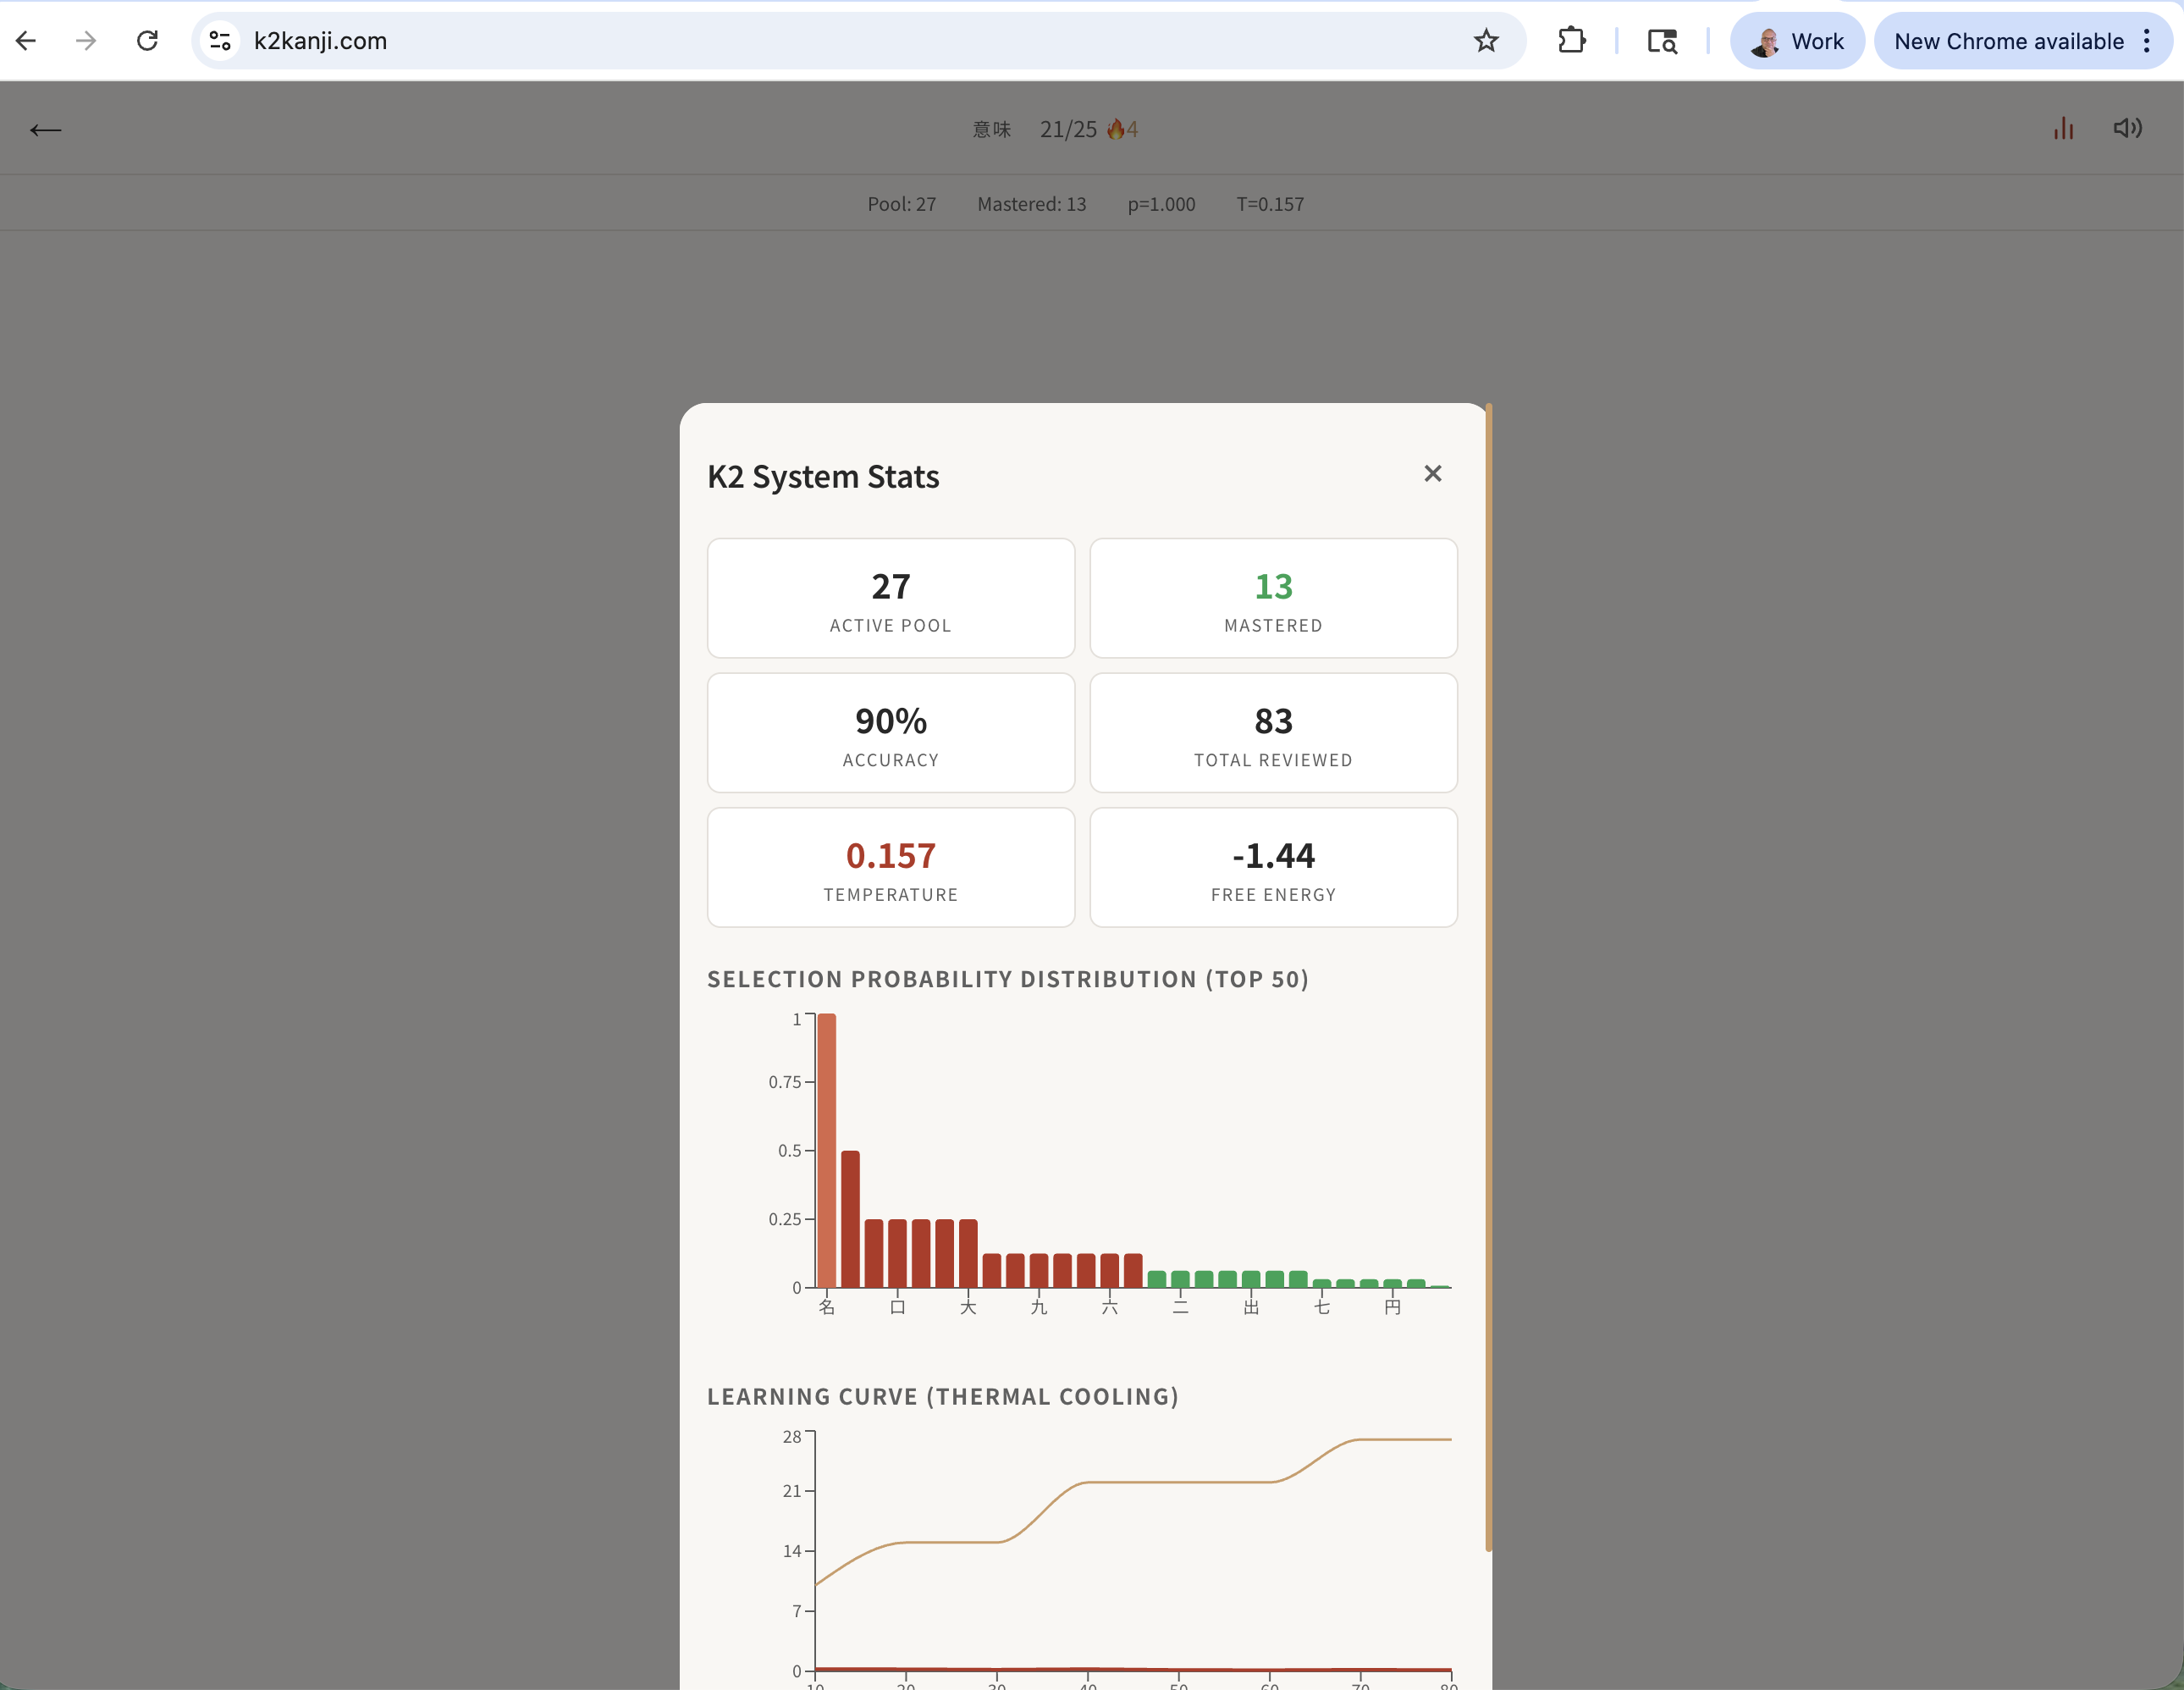Image resolution: width=2184 pixels, height=1690 pixels.
Task: Bookmark this page with star icon
Action: pos(1486,41)
